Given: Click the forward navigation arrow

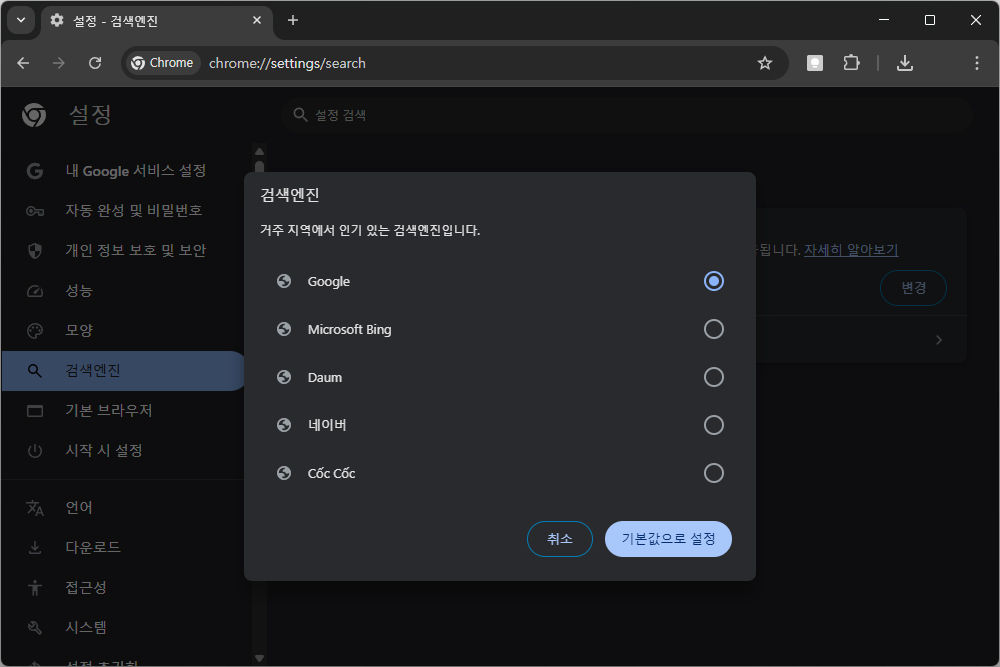Looking at the screenshot, I should pos(59,63).
